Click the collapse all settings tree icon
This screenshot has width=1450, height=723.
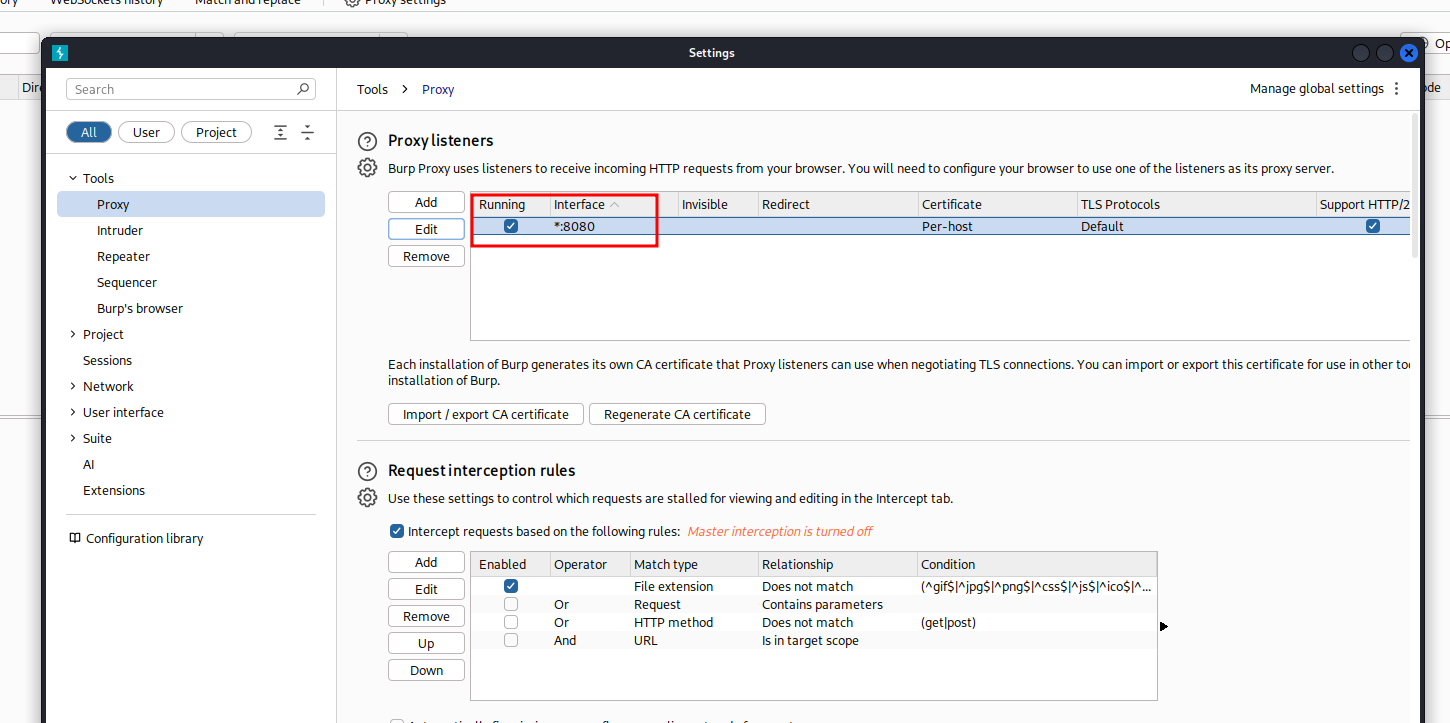(308, 132)
